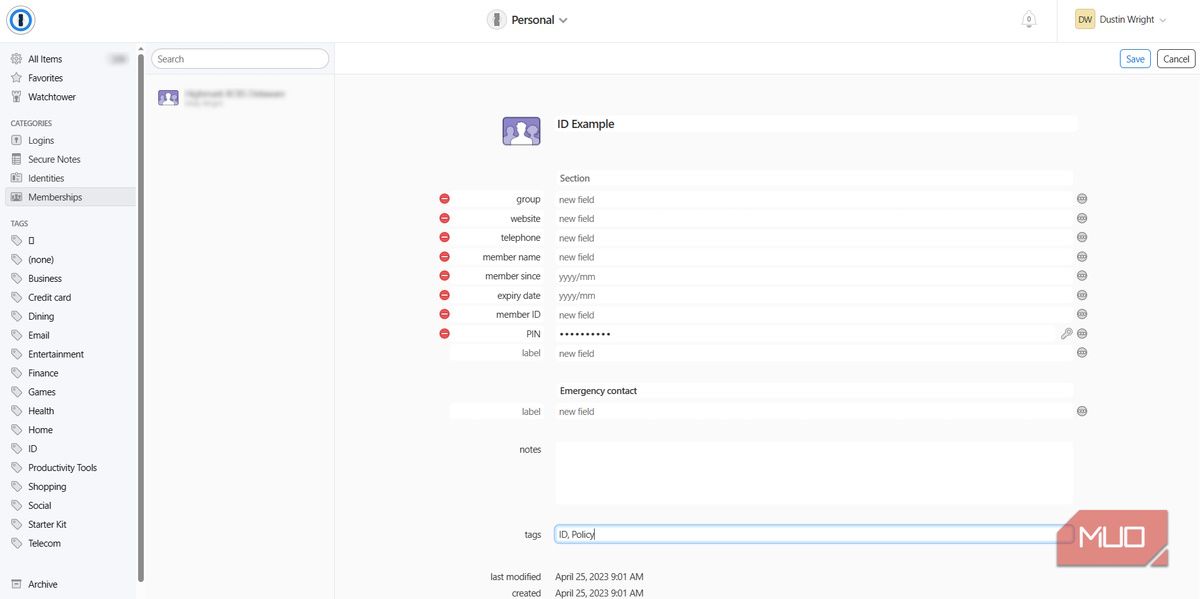
Task: Cancel editing the membership item
Action: click(1175, 58)
